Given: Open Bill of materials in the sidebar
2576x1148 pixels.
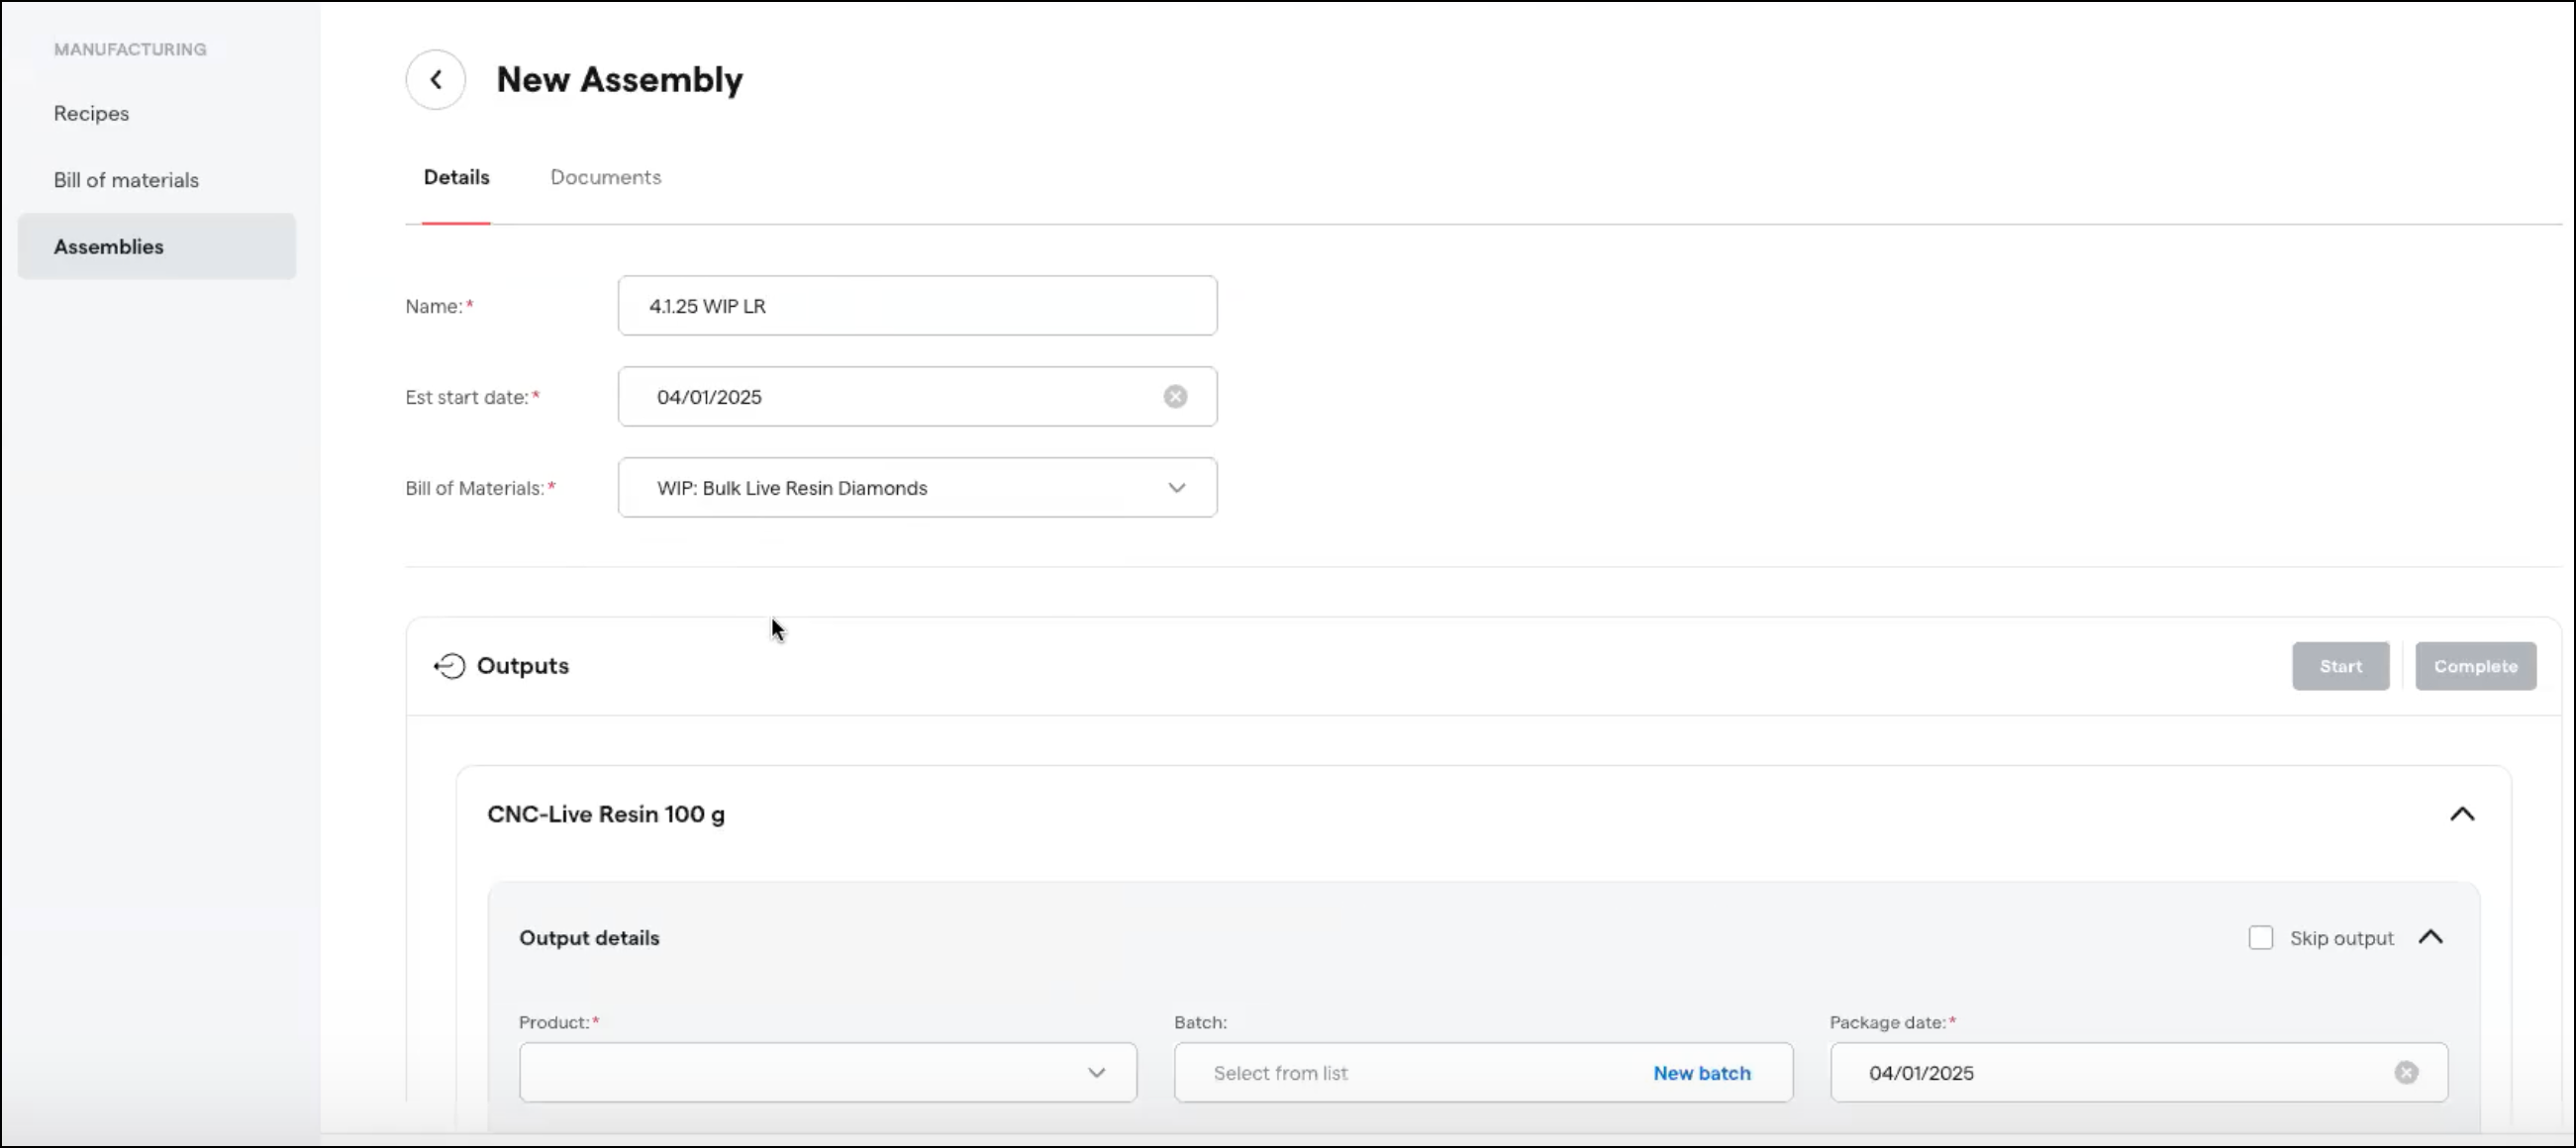Looking at the screenshot, I should click(126, 180).
